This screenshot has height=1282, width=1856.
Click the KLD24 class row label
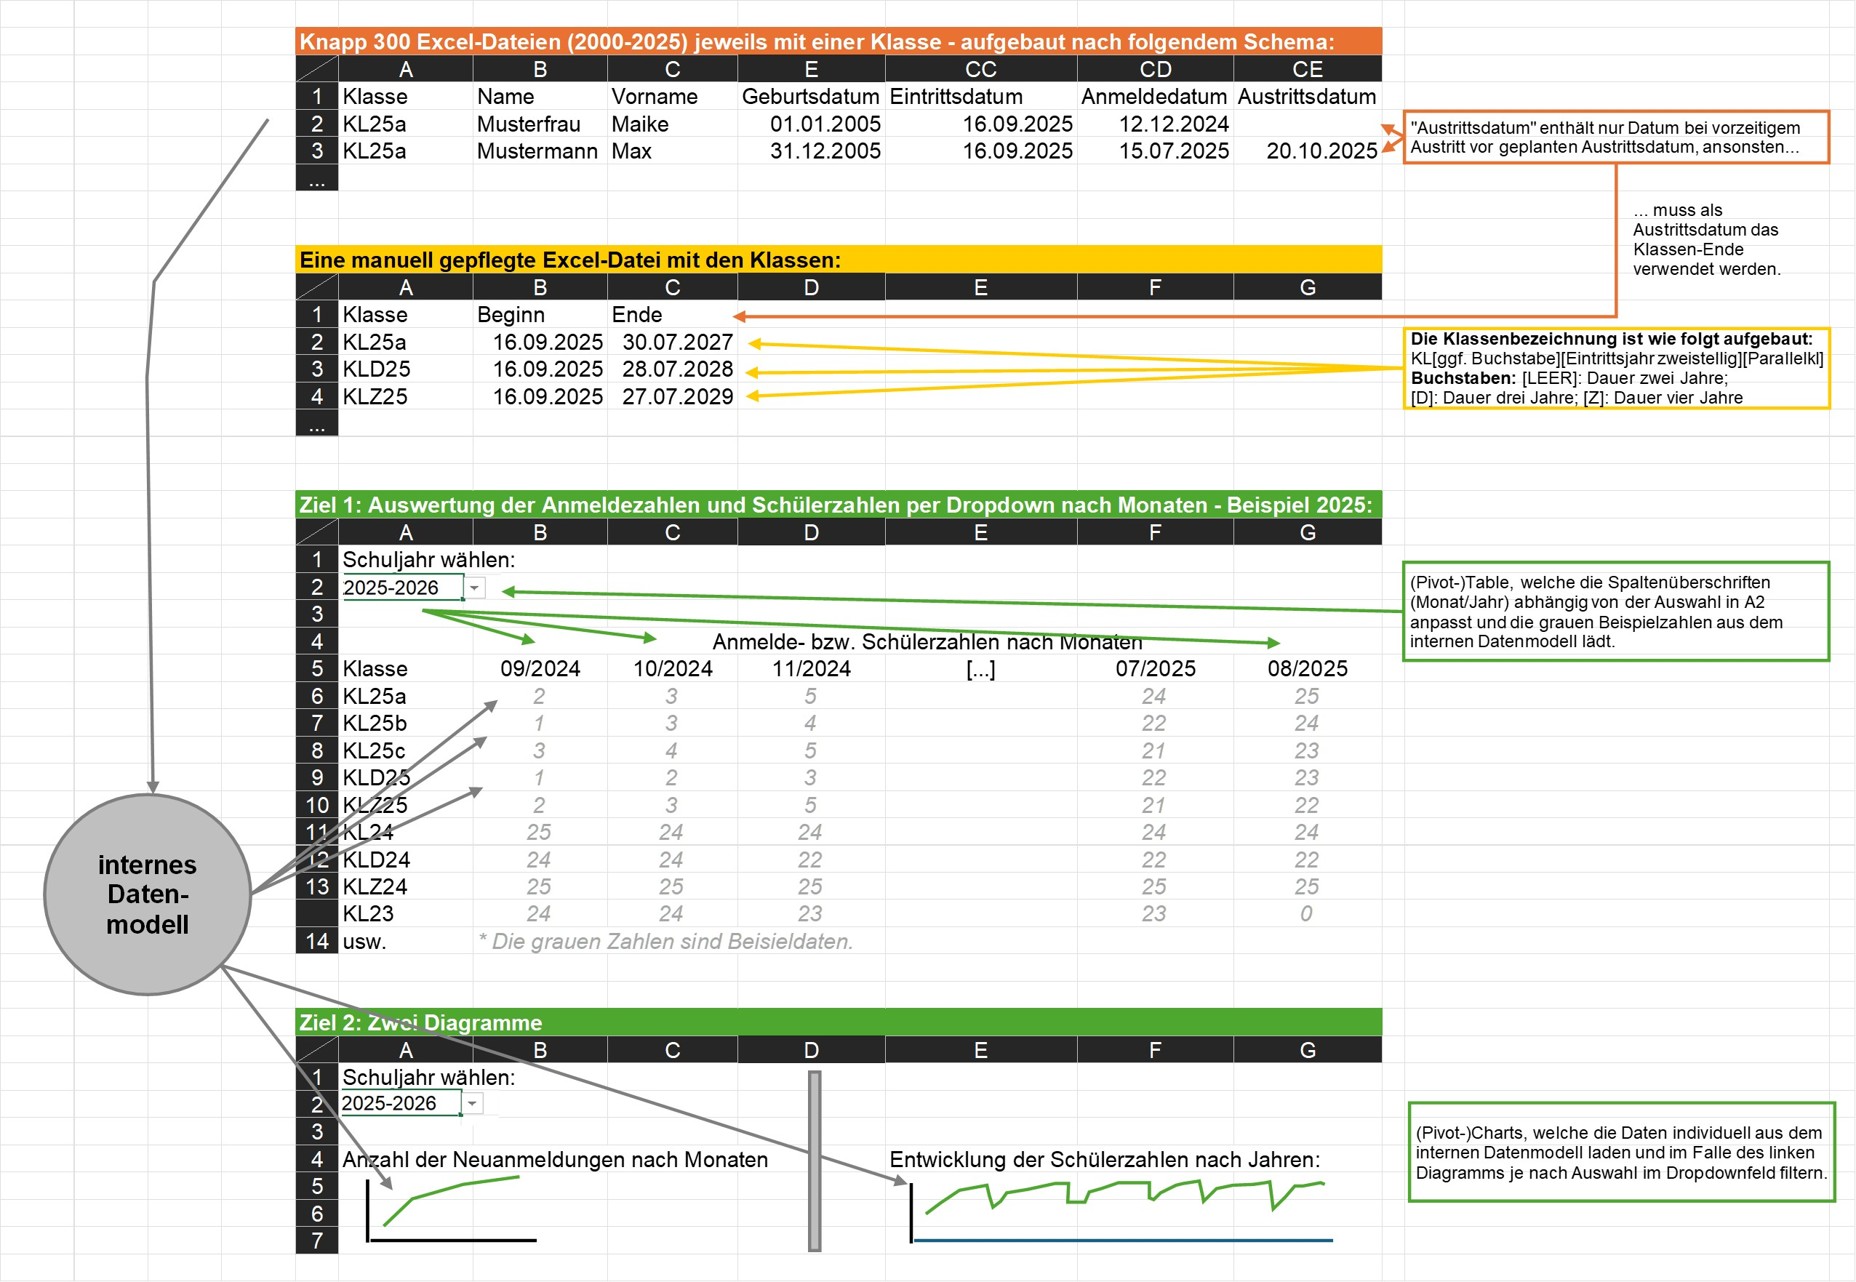coord(376,860)
